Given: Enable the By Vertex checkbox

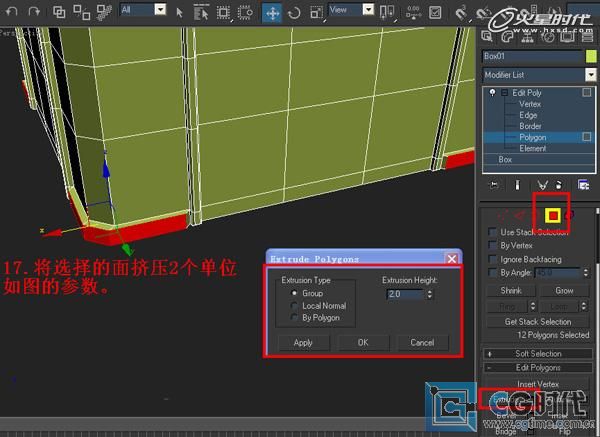Looking at the screenshot, I should point(492,245).
